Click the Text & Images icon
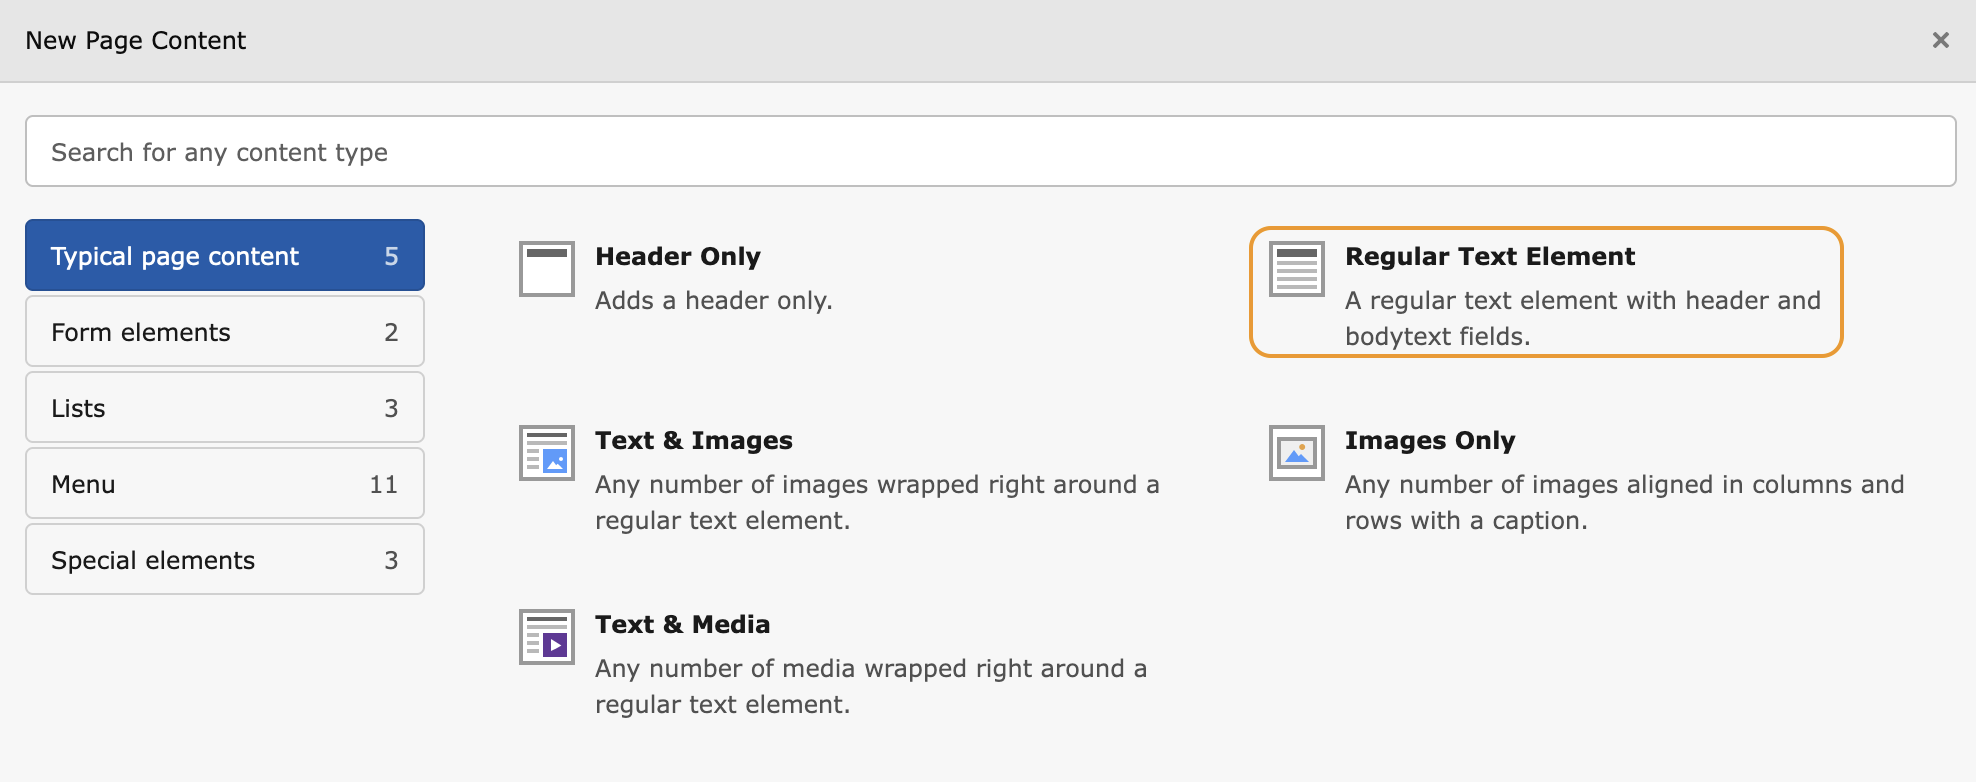Viewport: 1976px width, 782px height. [547, 453]
